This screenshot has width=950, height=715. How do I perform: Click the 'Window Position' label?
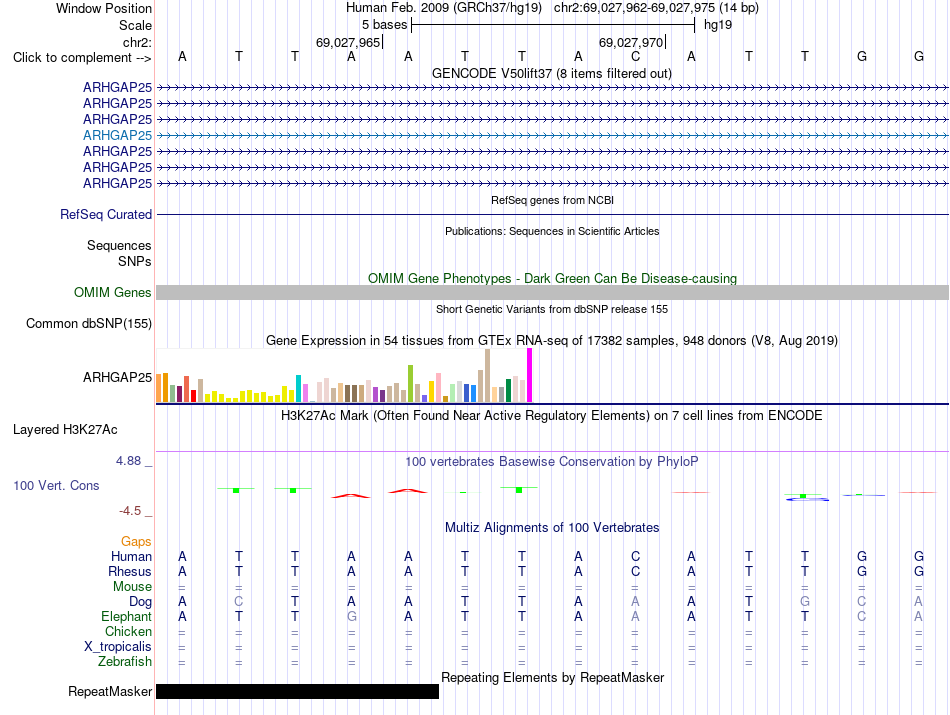tap(104, 8)
